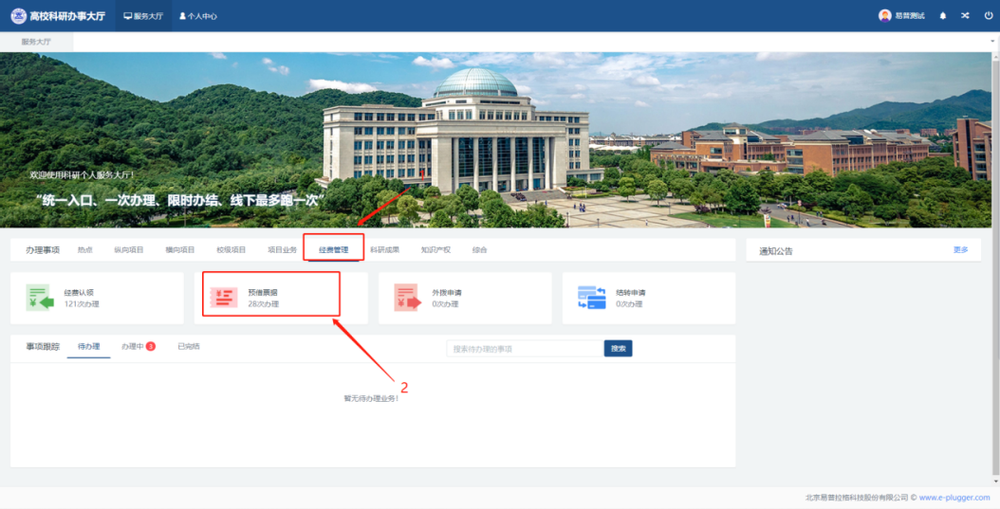Switch to the 经费管理 tab
This screenshot has height=509, width=1000.
click(x=333, y=249)
